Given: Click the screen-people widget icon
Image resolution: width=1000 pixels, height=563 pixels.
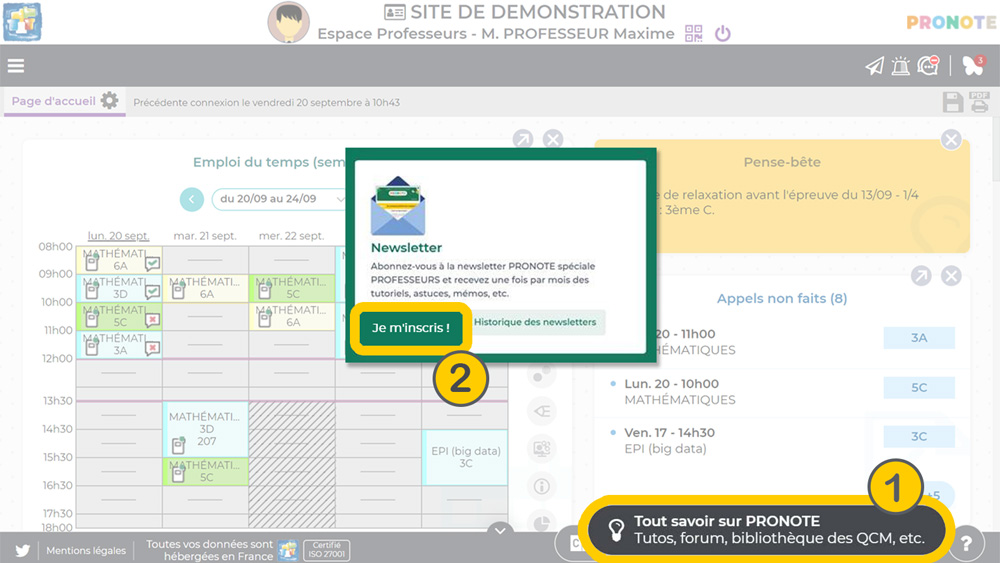Looking at the screenshot, I should click(x=541, y=449).
